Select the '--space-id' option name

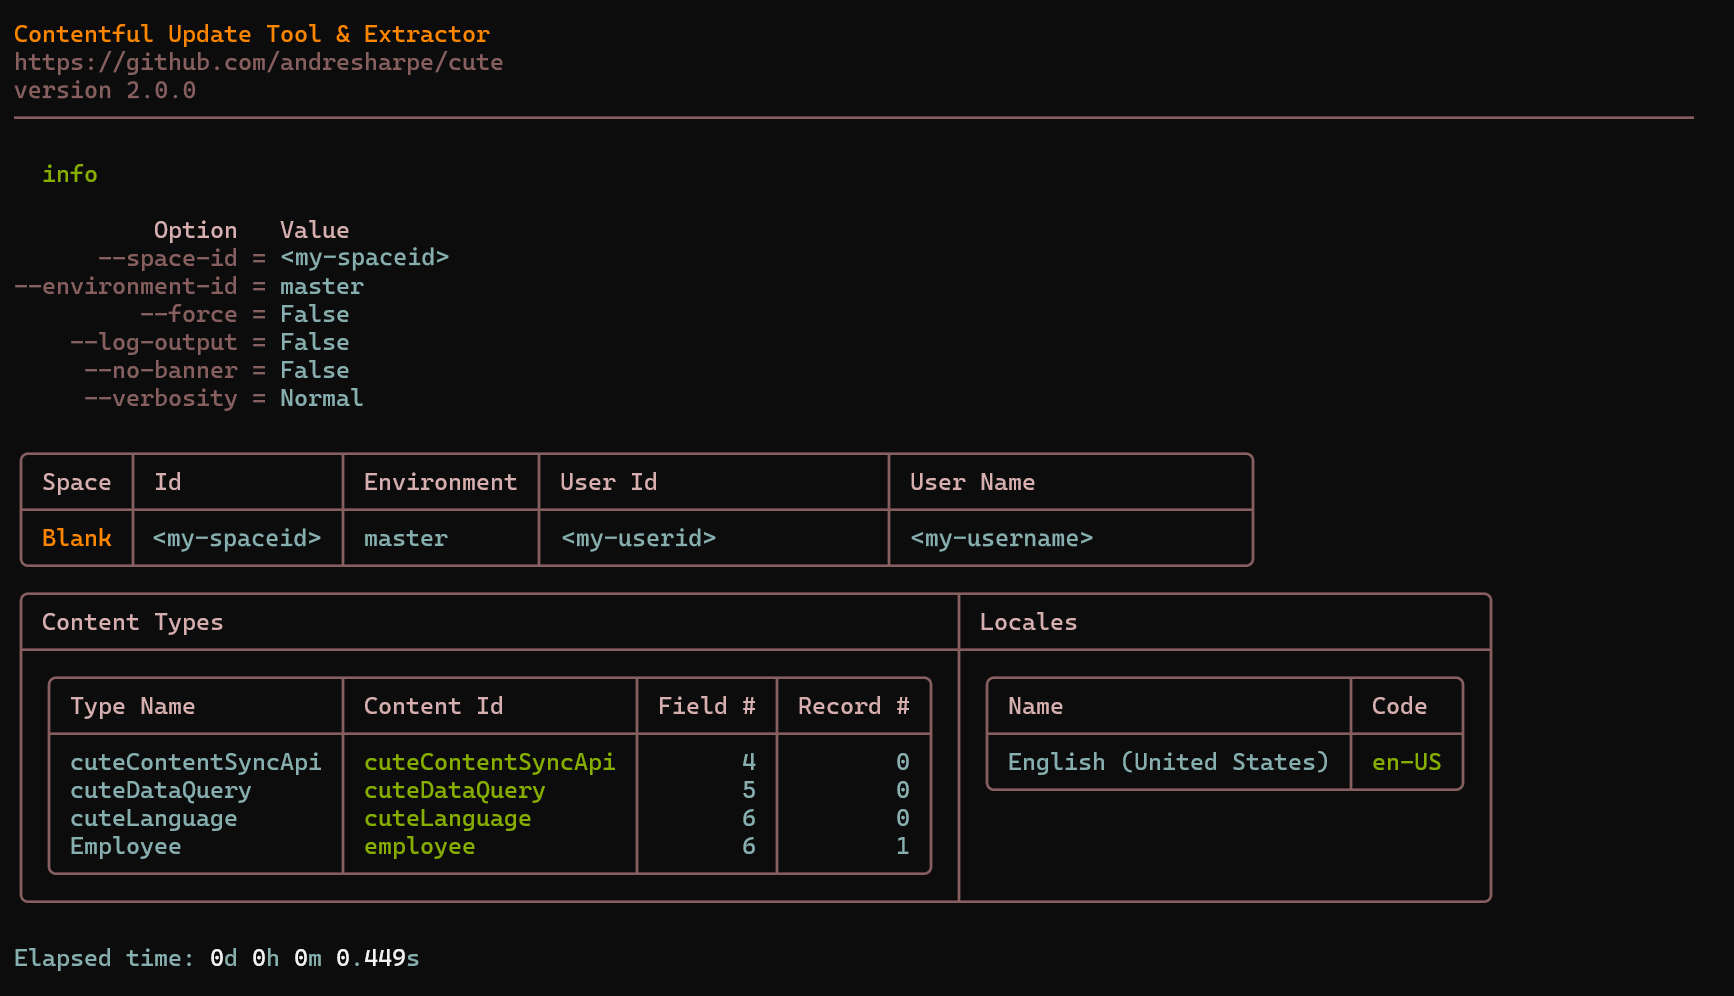pyautogui.click(x=168, y=258)
